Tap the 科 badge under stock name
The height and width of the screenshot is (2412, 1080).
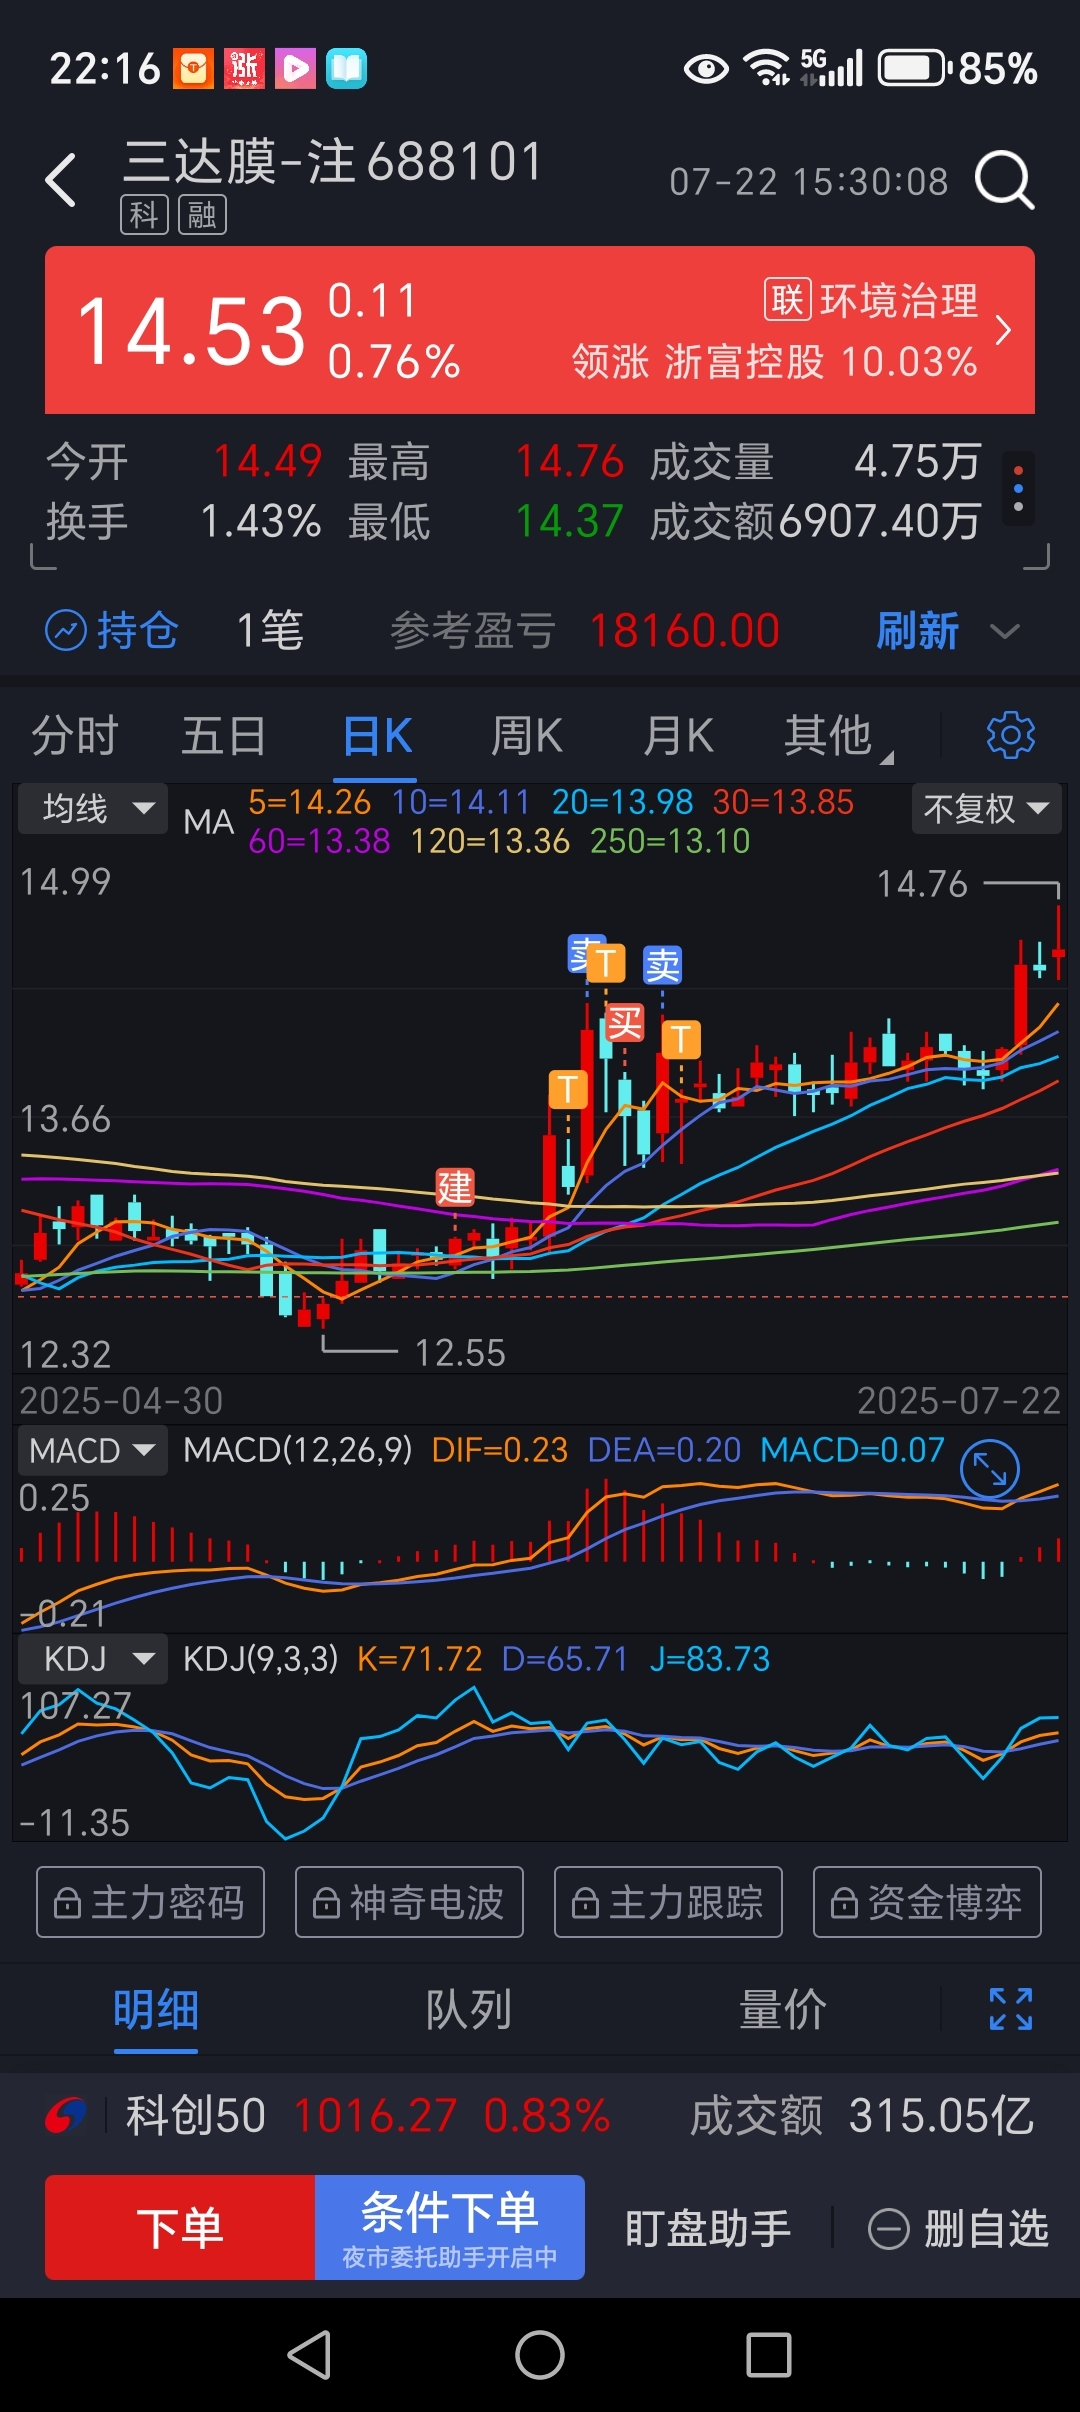pyautogui.click(x=144, y=215)
